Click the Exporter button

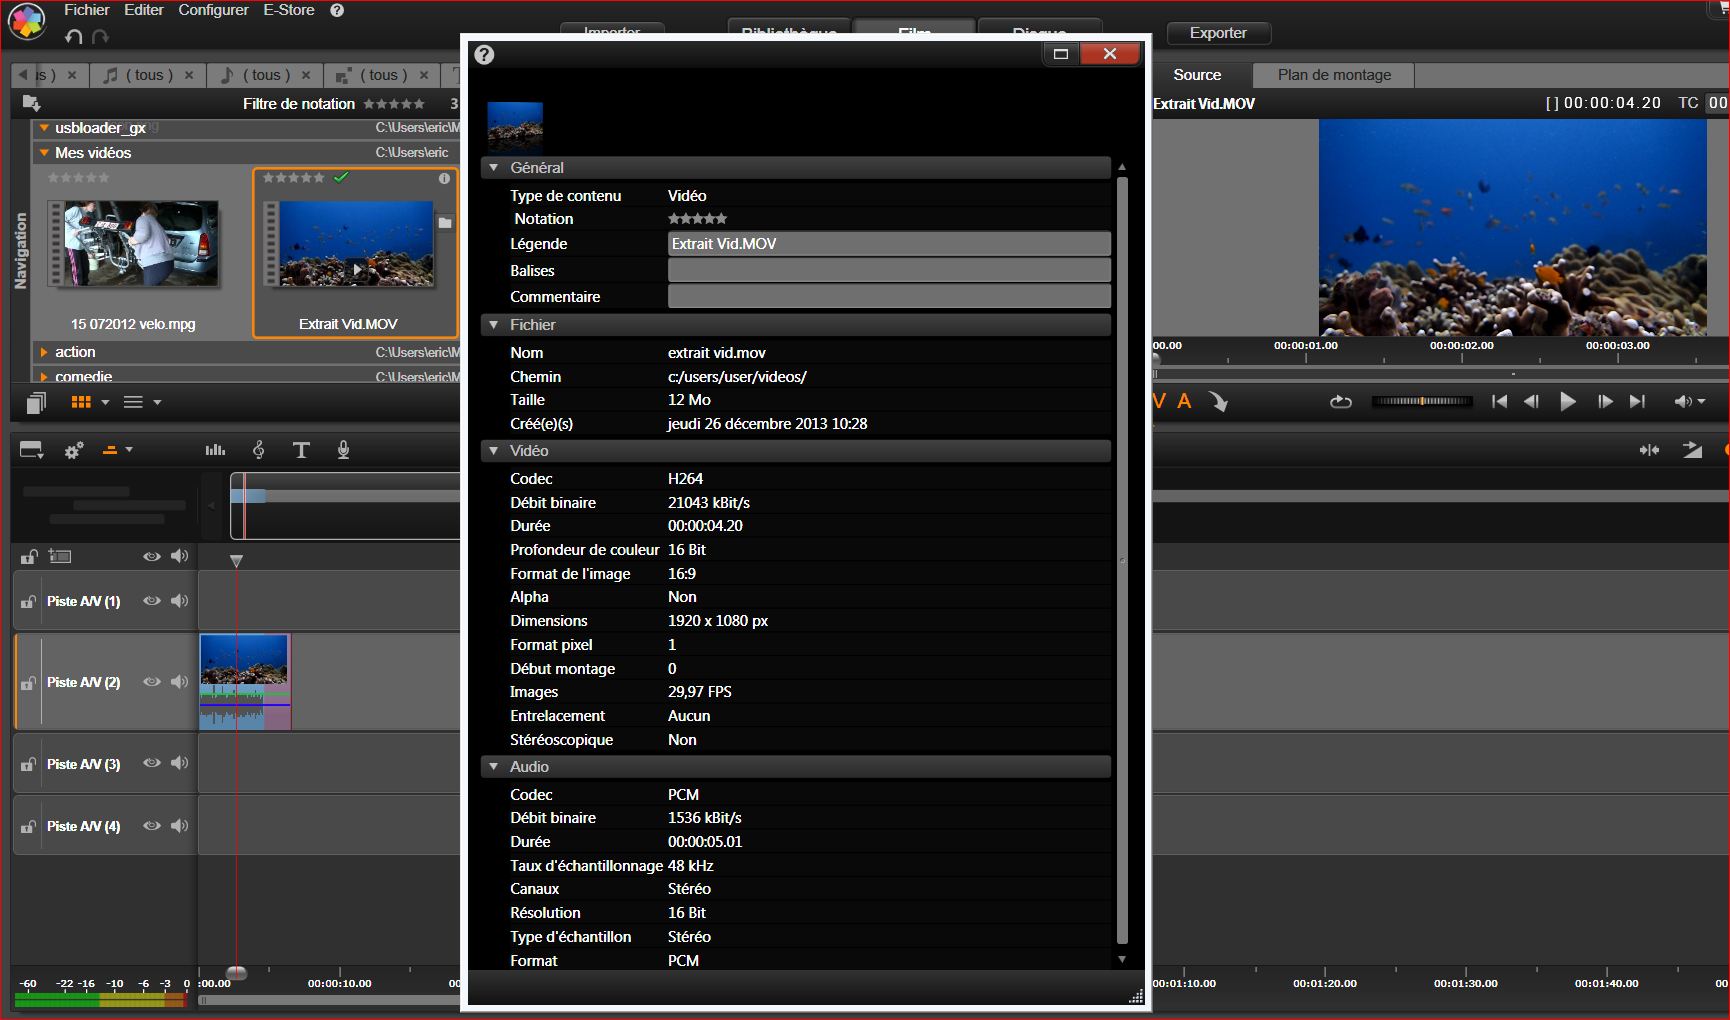coord(1217,33)
